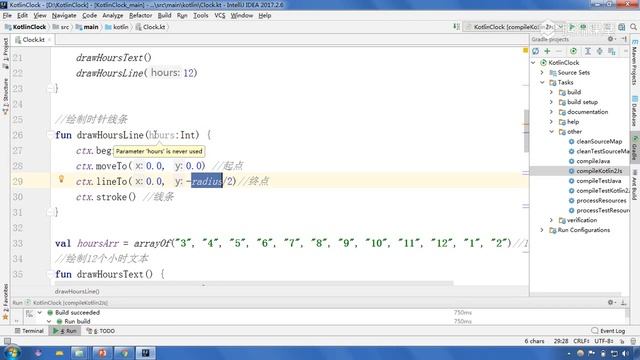Collapse the Build succeeded node in Run panel
Image resolution: width=640 pixels, height=360 pixels.
(x=40, y=313)
